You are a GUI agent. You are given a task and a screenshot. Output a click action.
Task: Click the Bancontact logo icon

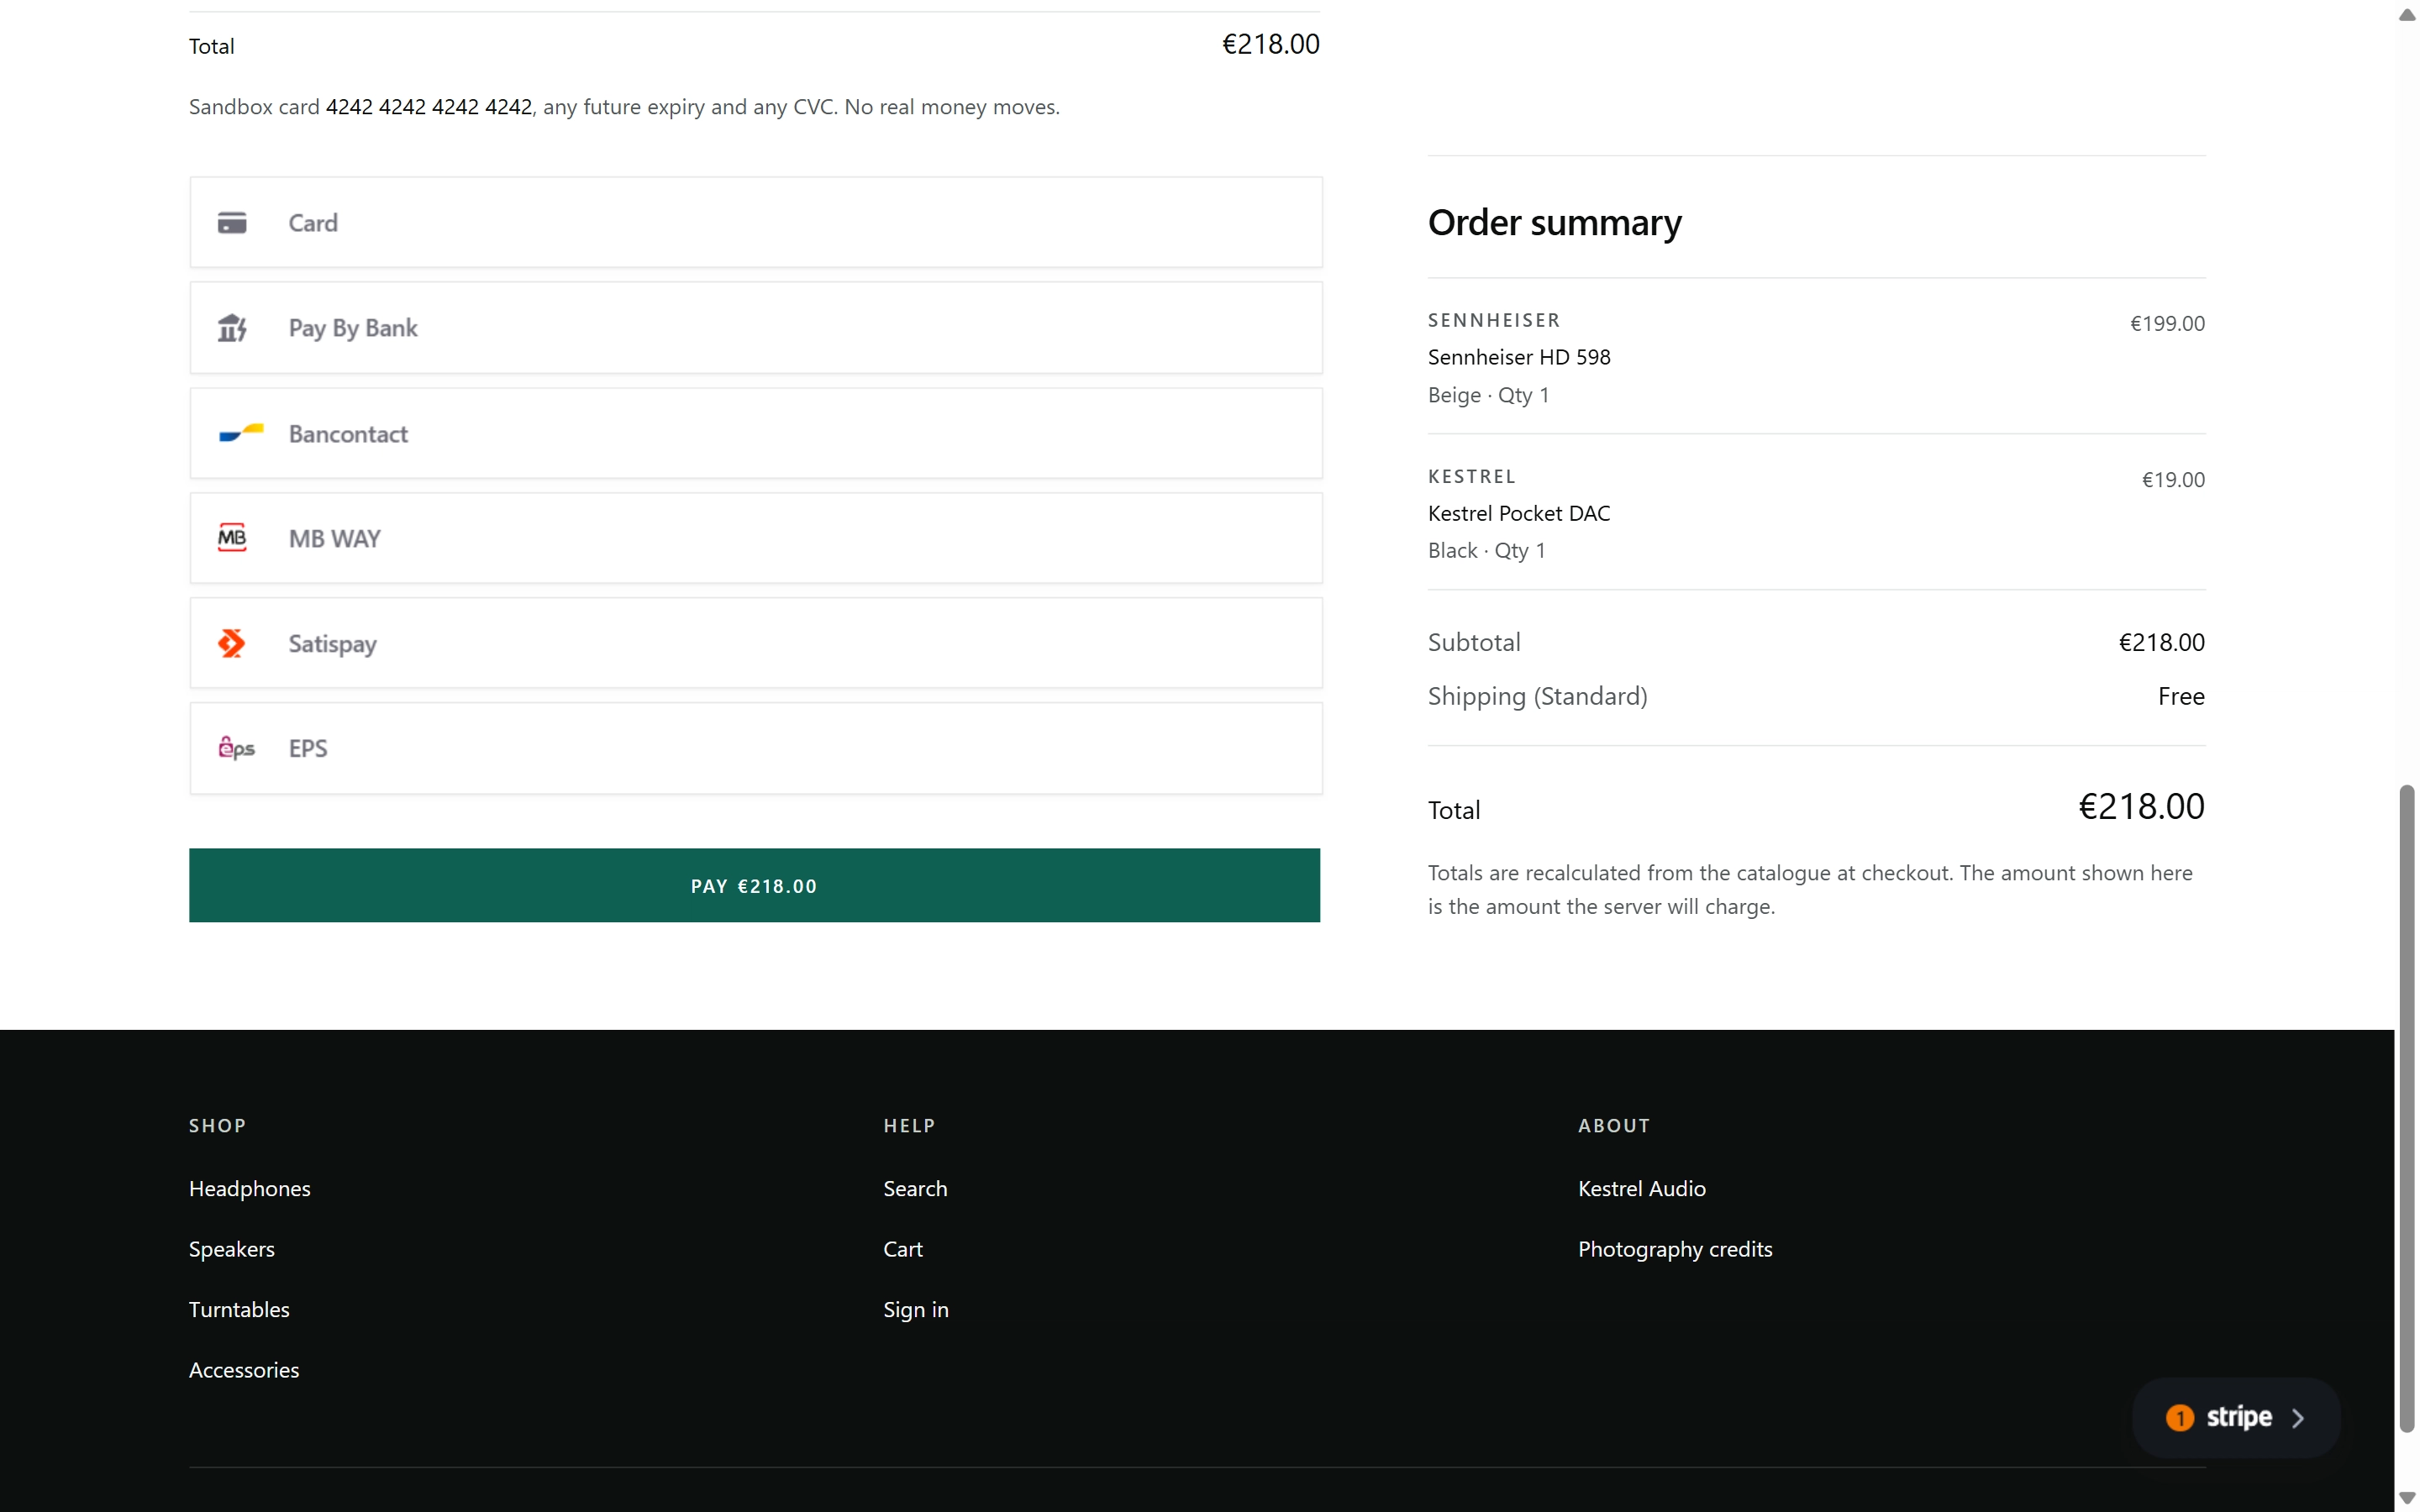(241, 433)
